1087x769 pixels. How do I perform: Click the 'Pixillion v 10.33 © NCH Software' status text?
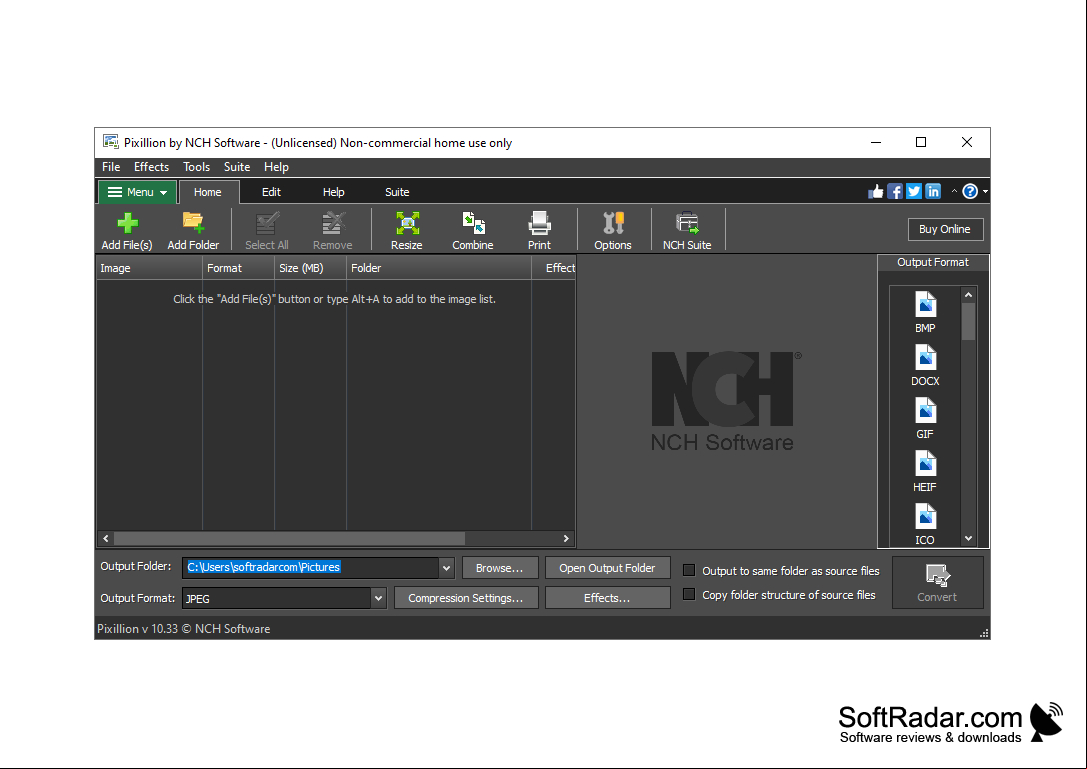tap(184, 629)
